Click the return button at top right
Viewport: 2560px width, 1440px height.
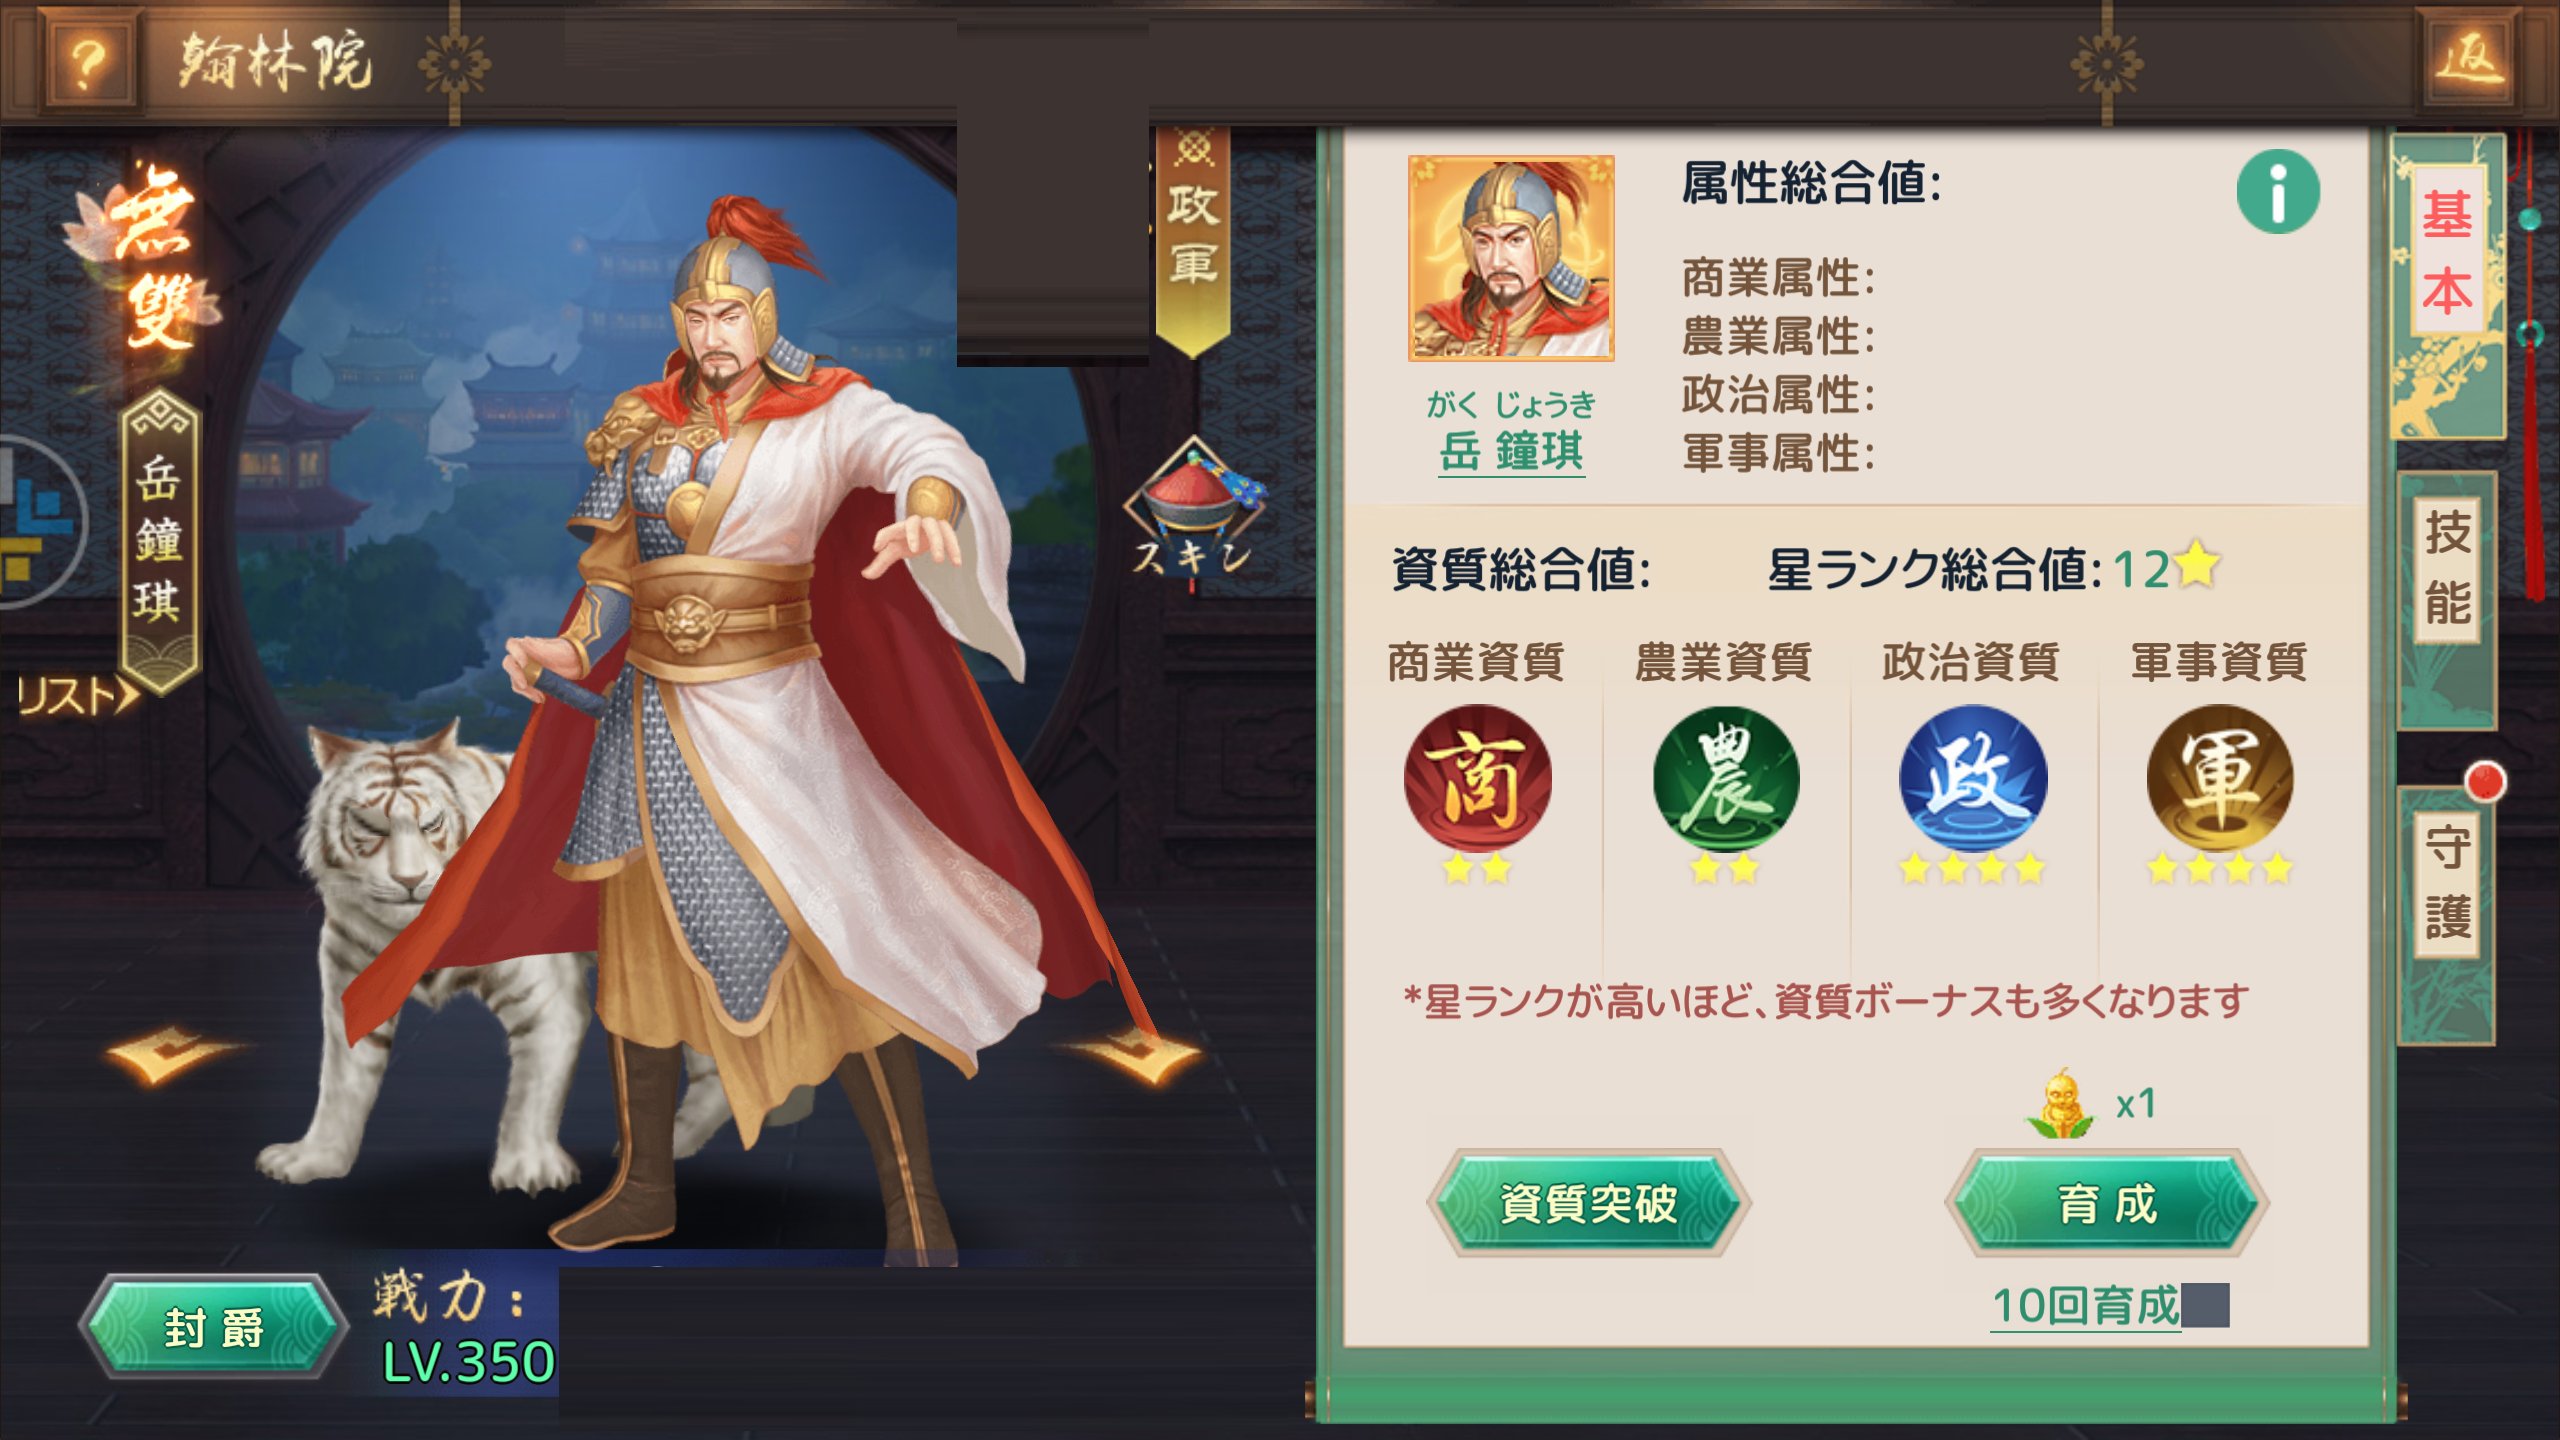tap(2468, 62)
